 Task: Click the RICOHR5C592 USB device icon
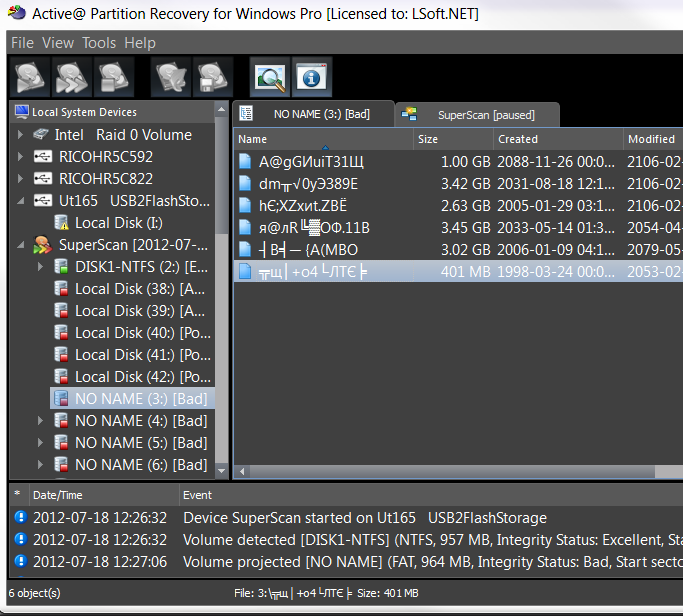[x=43, y=156]
